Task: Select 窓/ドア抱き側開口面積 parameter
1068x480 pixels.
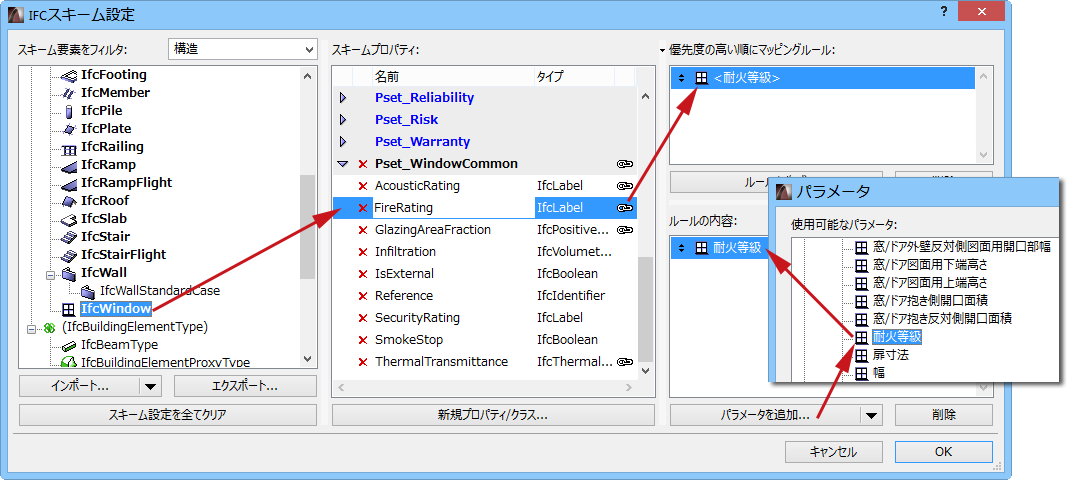Action: point(930,300)
